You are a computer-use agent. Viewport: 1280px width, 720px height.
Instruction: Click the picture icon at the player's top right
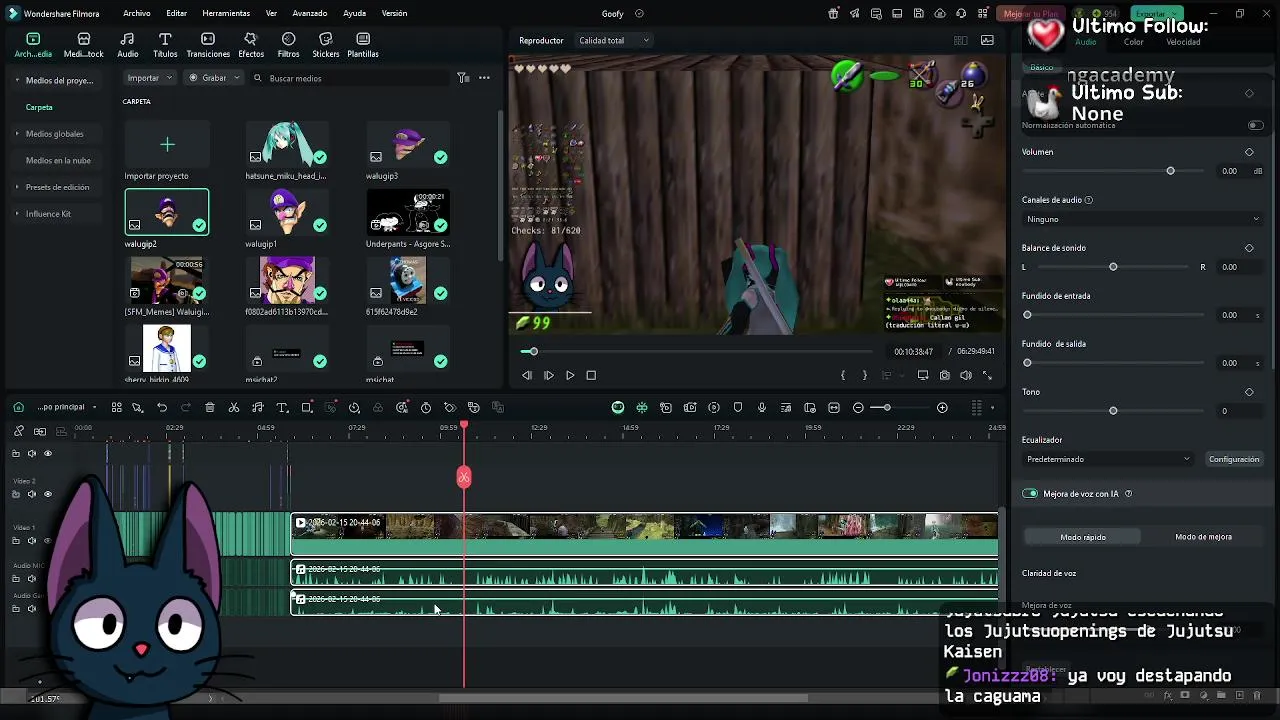(987, 40)
